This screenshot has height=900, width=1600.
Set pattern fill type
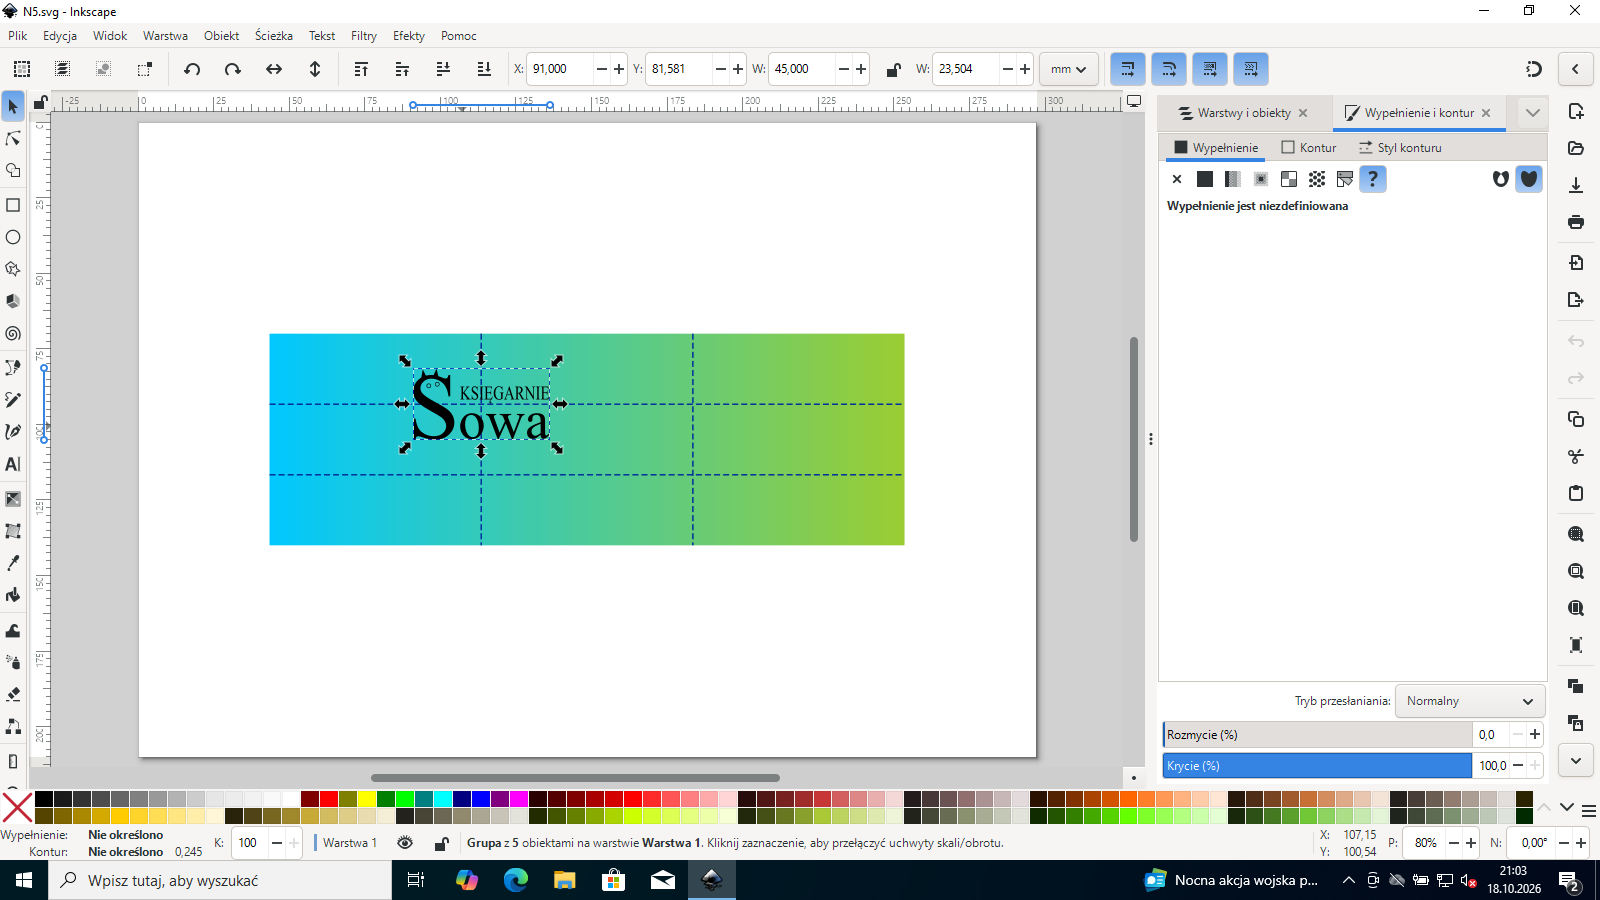1317,179
